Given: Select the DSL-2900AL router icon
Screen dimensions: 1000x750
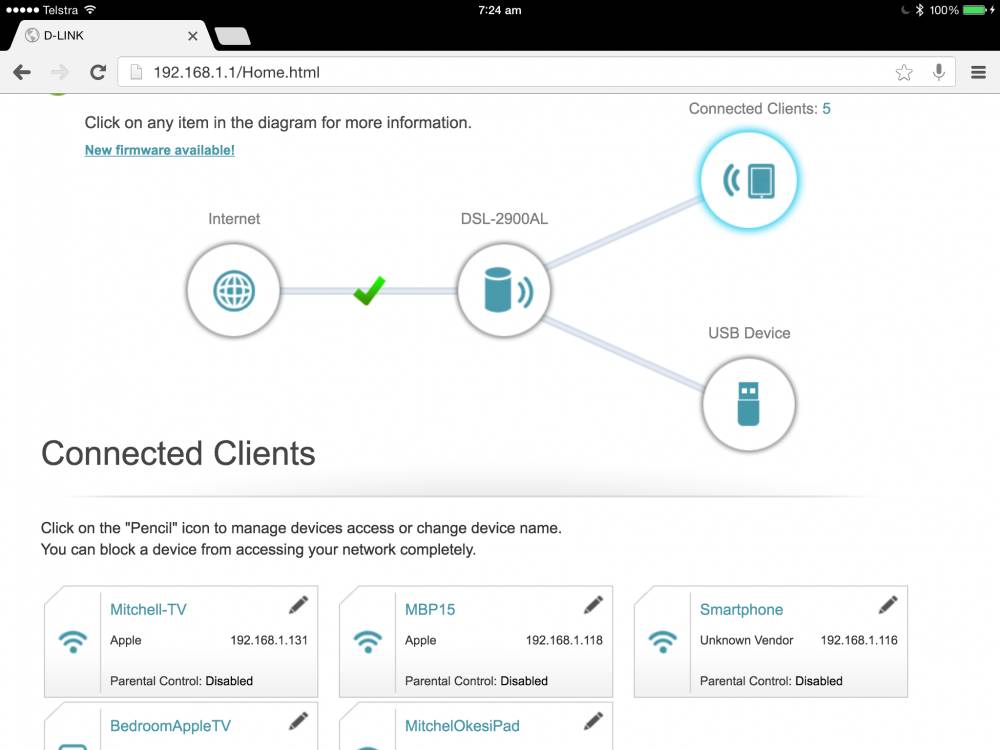Looking at the screenshot, I should (x=504, y=291).
